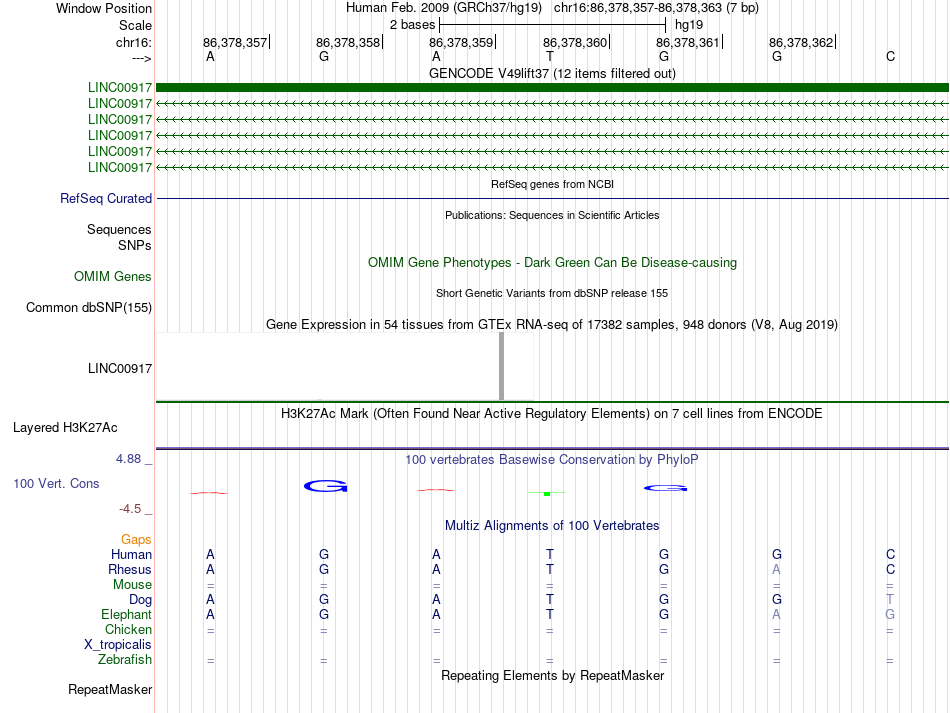Click the GTEx Gene Expression track title

click(x=552, y=324)
